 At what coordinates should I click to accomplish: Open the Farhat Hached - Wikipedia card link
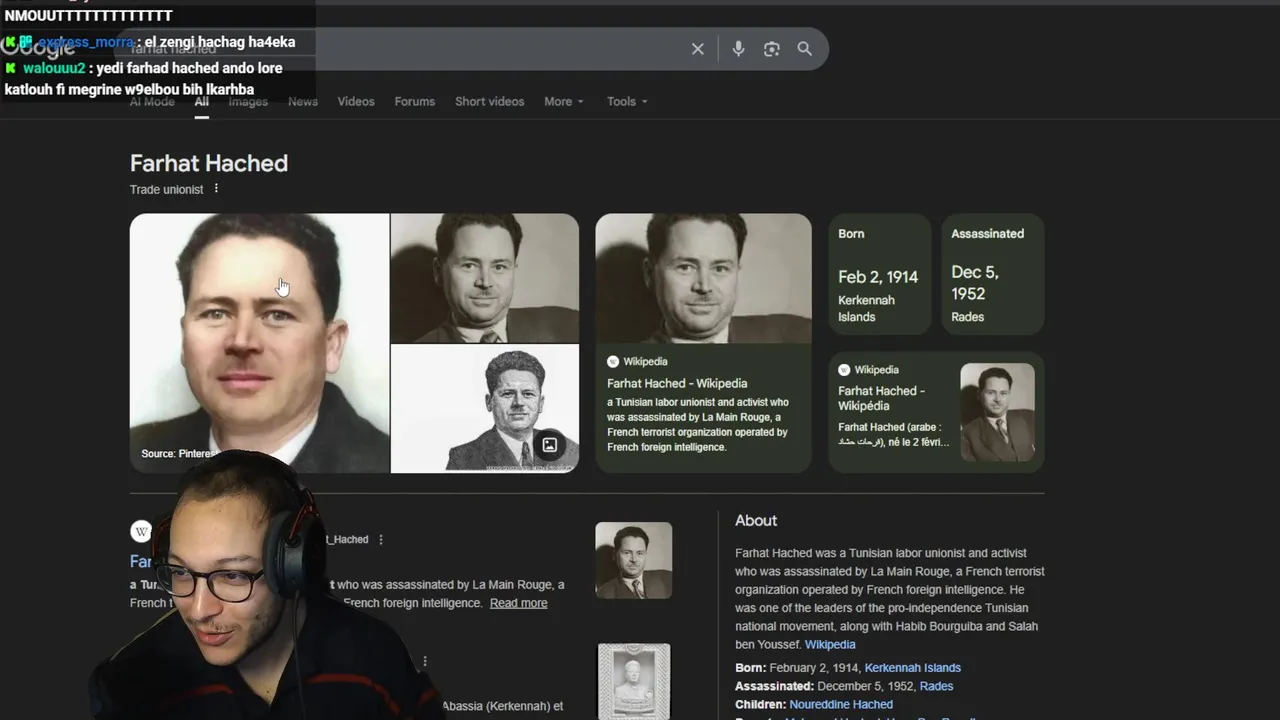(677, 383)
